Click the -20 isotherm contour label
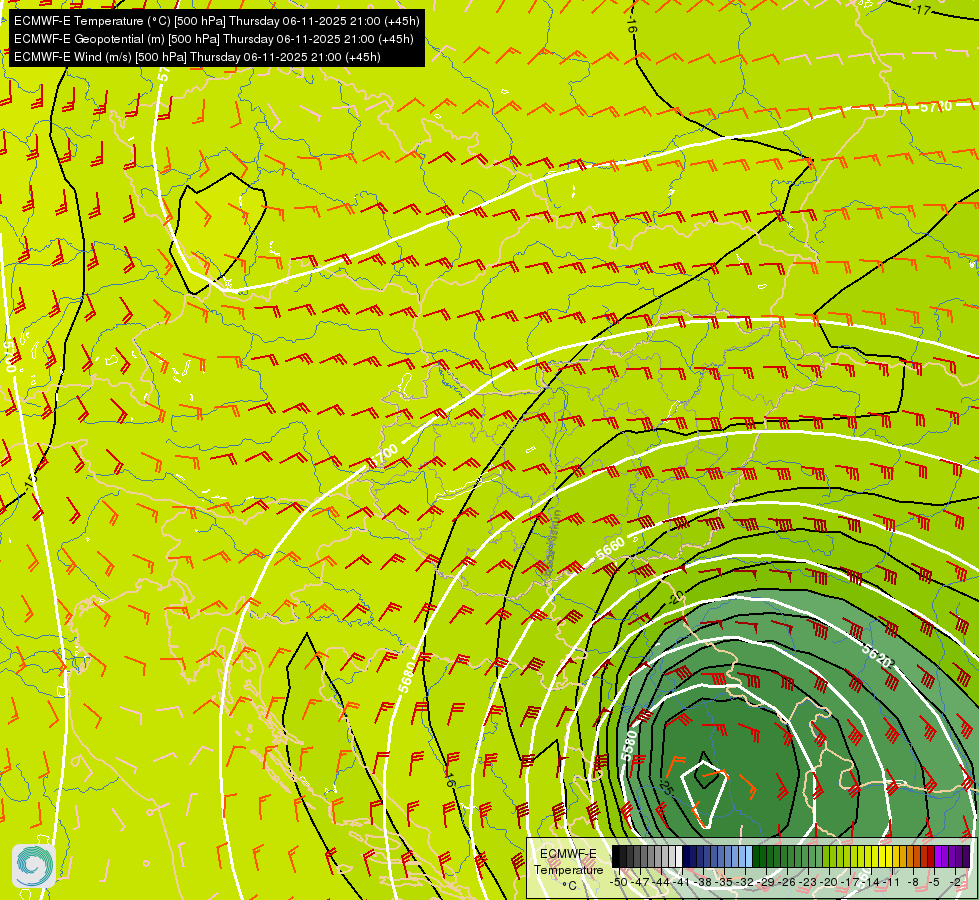Image resolution: width=979 pixels, height=900 pixels. point(676,598)
